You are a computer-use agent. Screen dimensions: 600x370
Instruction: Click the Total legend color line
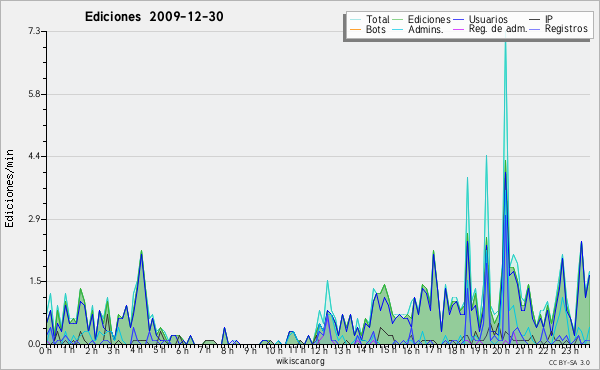click(356, 20)
